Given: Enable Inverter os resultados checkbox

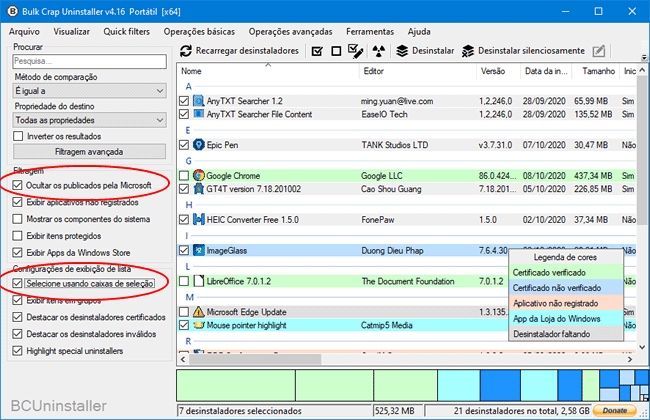Looking at the screenshot, I should coord(20,136).
